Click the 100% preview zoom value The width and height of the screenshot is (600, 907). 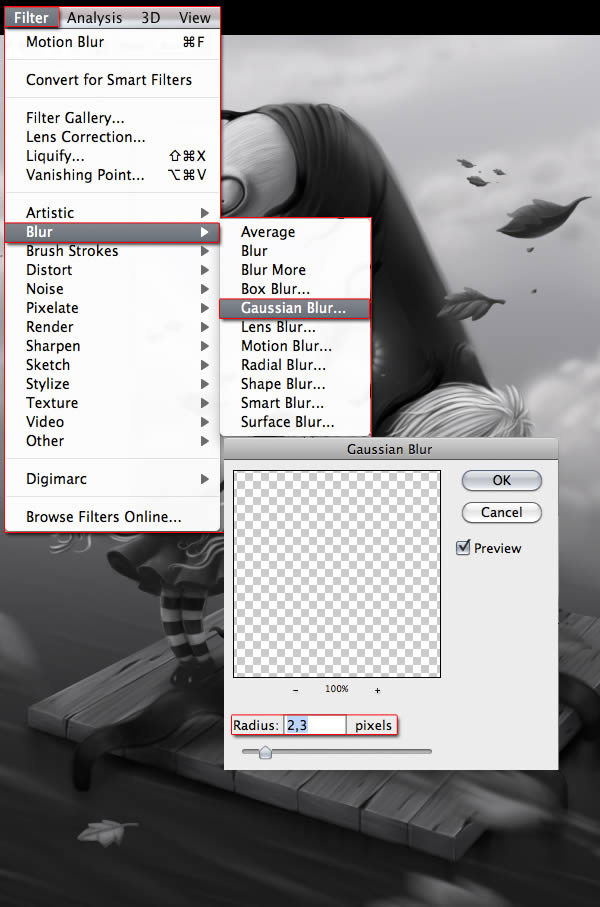[x=337, y=689]
